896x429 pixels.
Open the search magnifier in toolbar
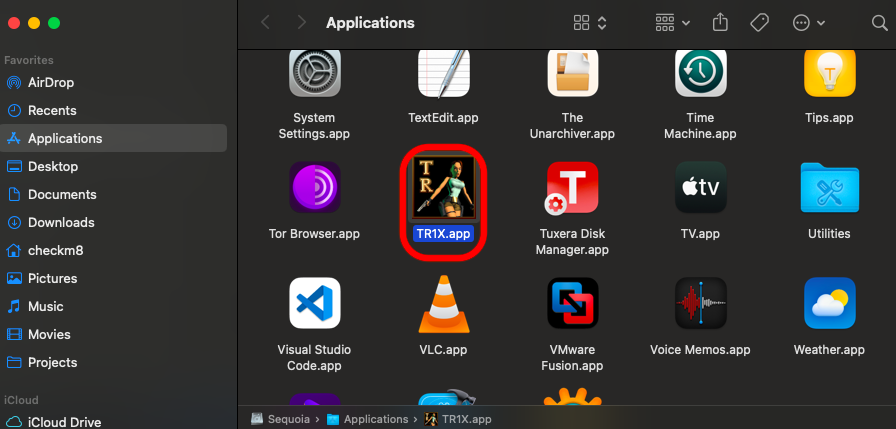point(866,22)
